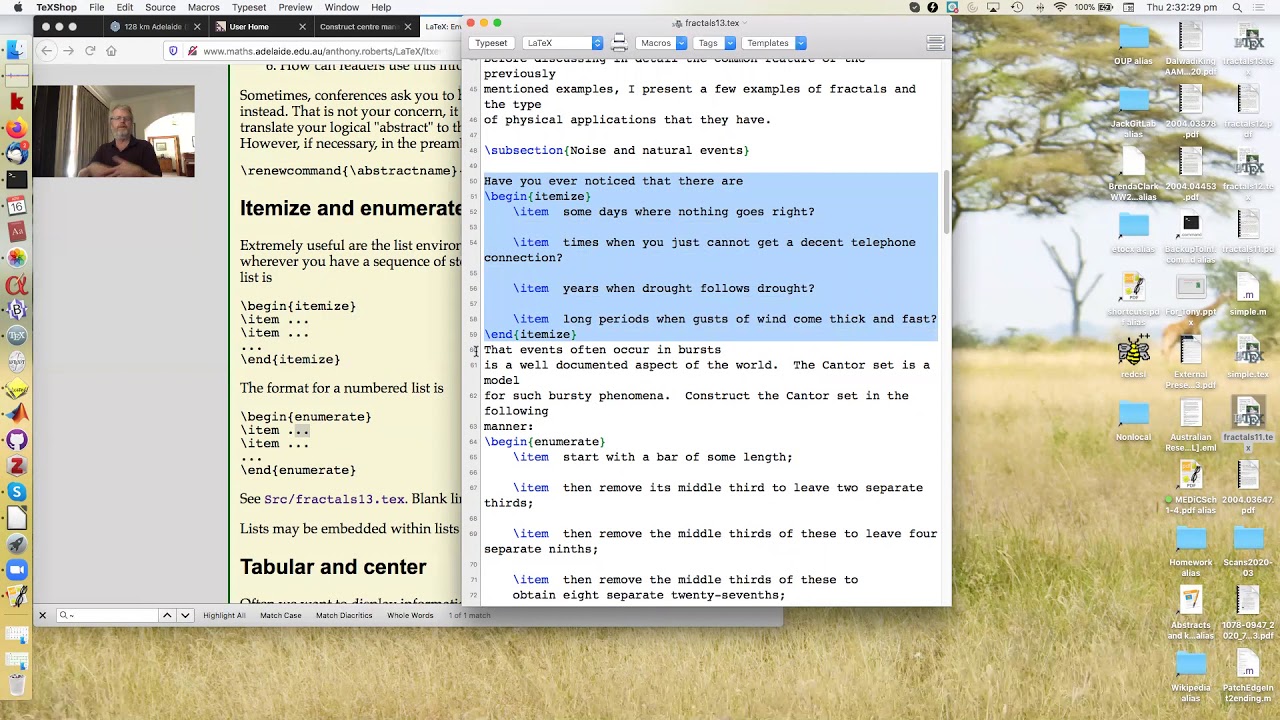
Task: Click the browser forward arrow
Action: tap(68, 51)
